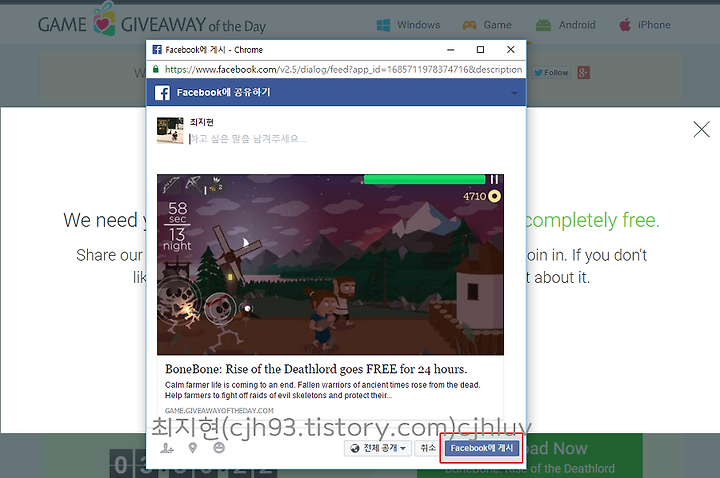Click GAME.GIVEAWAYOFTHEDAY.COM source link
720x478 pixels.
point(219,411)
